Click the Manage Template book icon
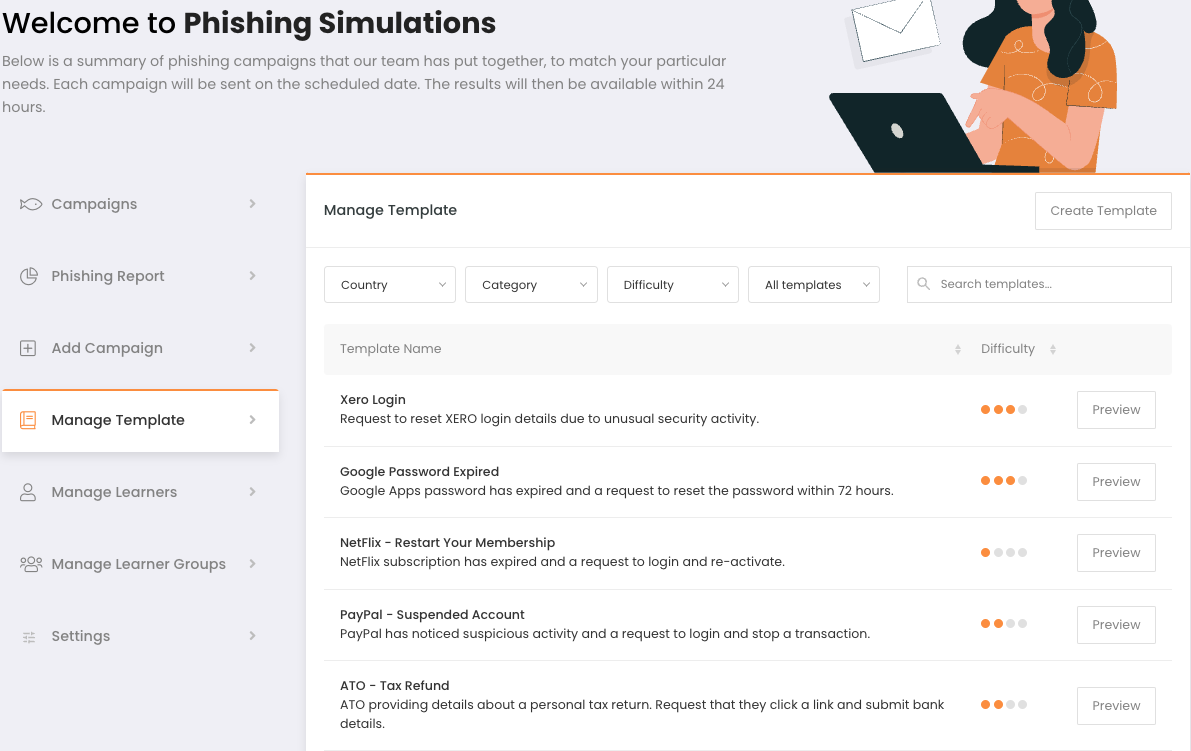Image resolution: width=1191 pixels, height=751 pixels. [x=28, y=420]
